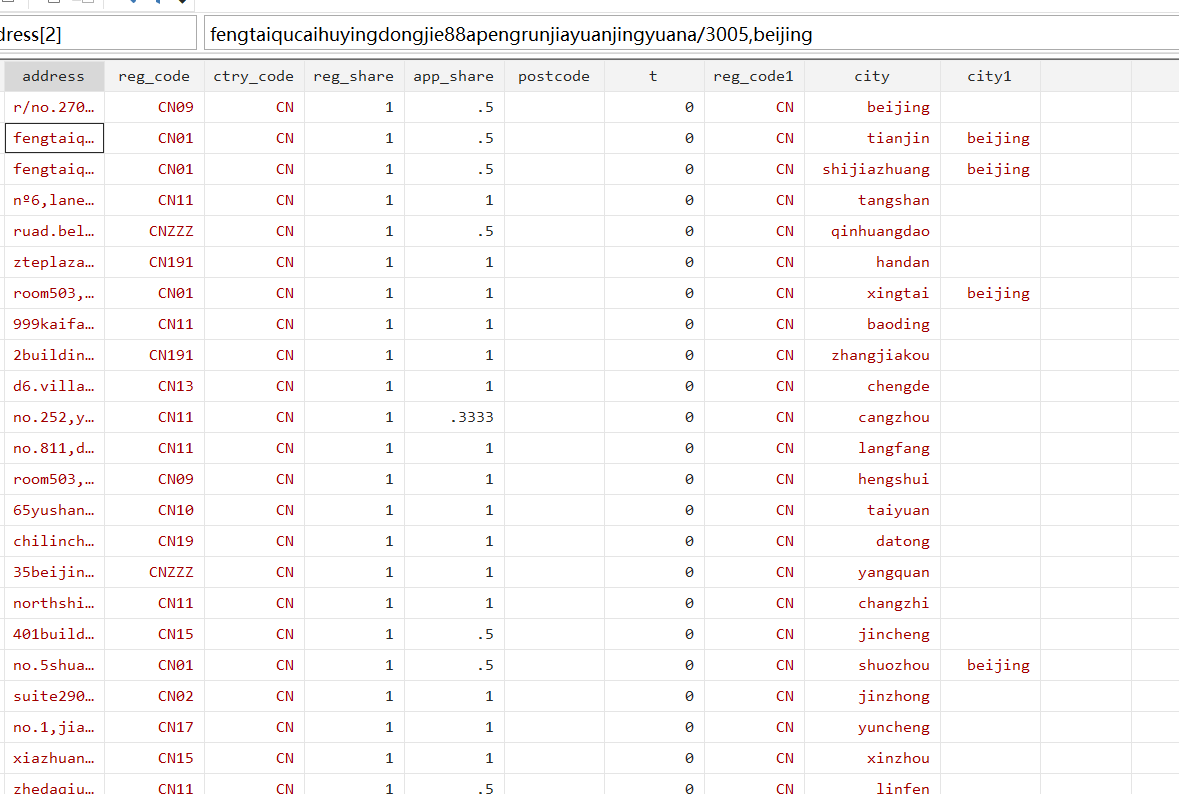Select address cell 'no.811,d…'
This screenshot has width=1179, height=794.
54,448
